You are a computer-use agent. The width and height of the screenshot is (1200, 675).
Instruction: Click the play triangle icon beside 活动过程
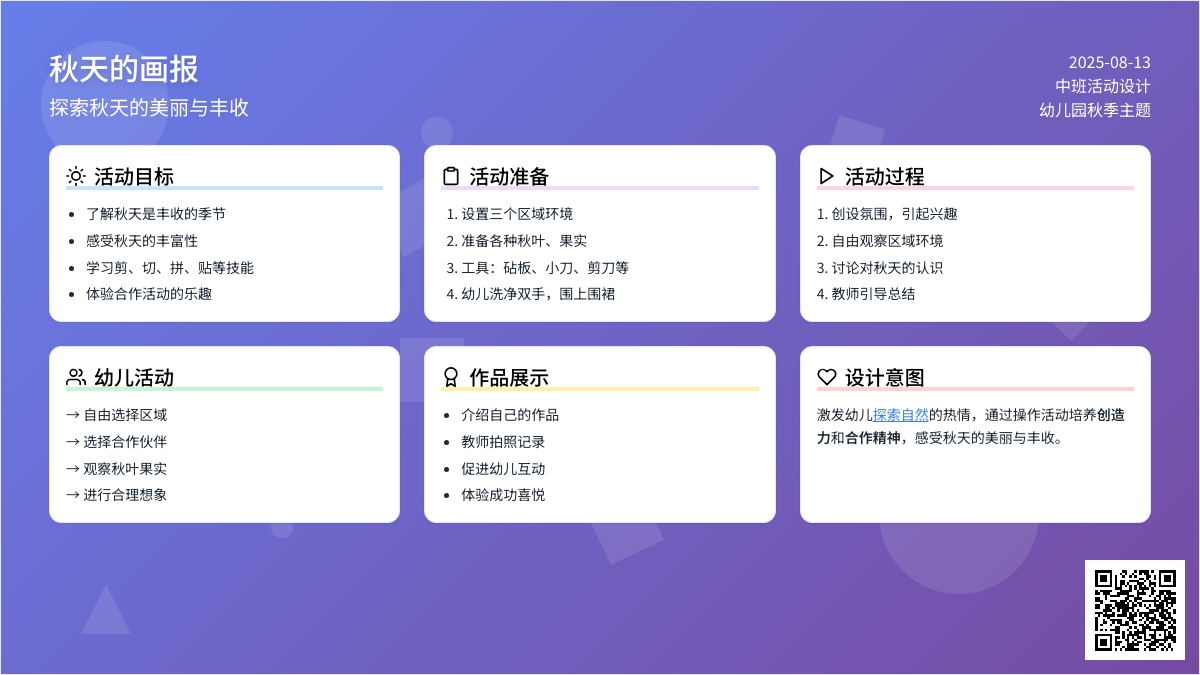826,176
